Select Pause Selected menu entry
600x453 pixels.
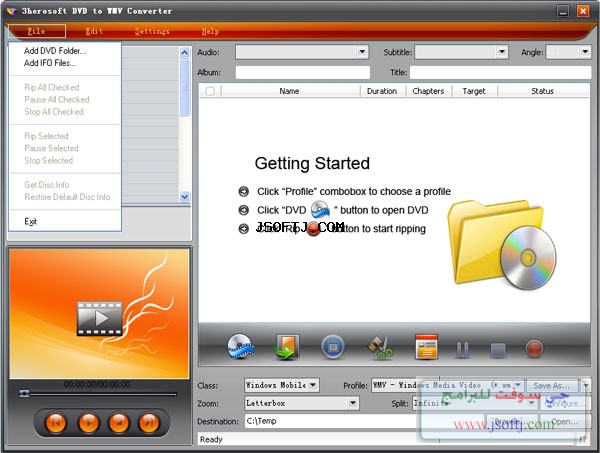[x=51, y=148]
